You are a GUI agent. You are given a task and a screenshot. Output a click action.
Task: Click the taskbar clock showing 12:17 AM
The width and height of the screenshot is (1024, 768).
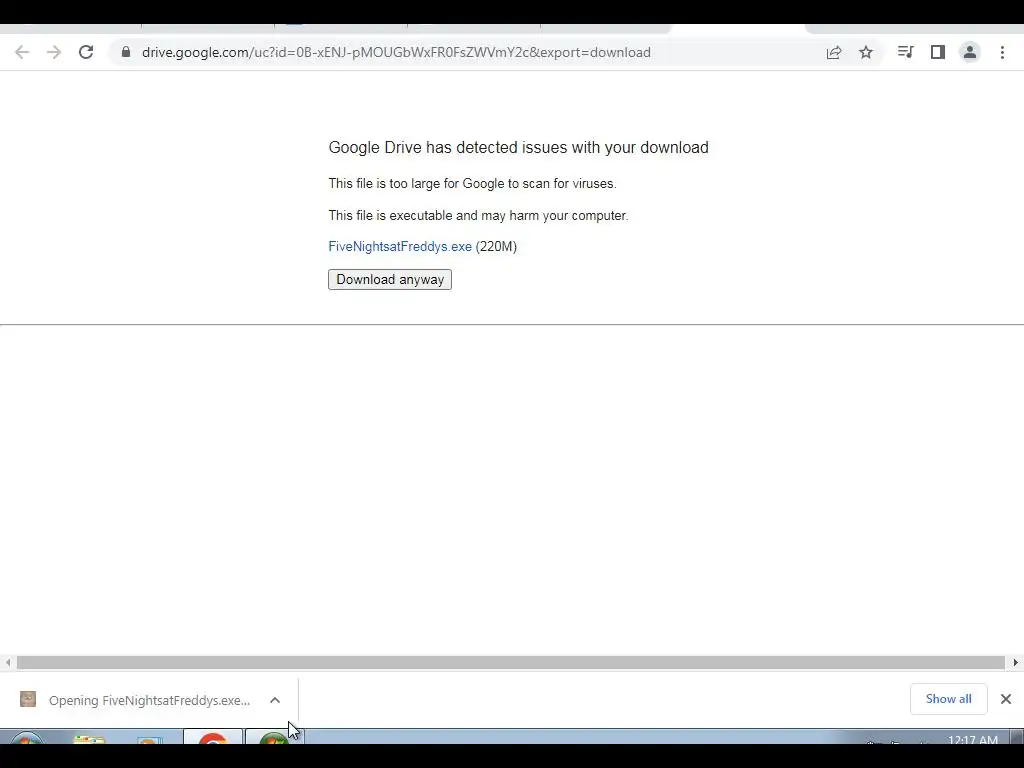coord(972,740)
